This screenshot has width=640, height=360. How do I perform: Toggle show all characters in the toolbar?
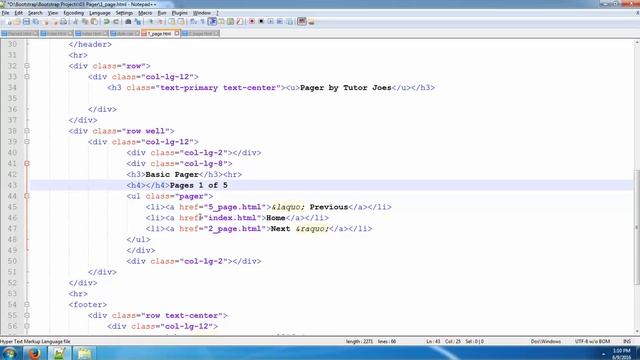coord(202,22)
